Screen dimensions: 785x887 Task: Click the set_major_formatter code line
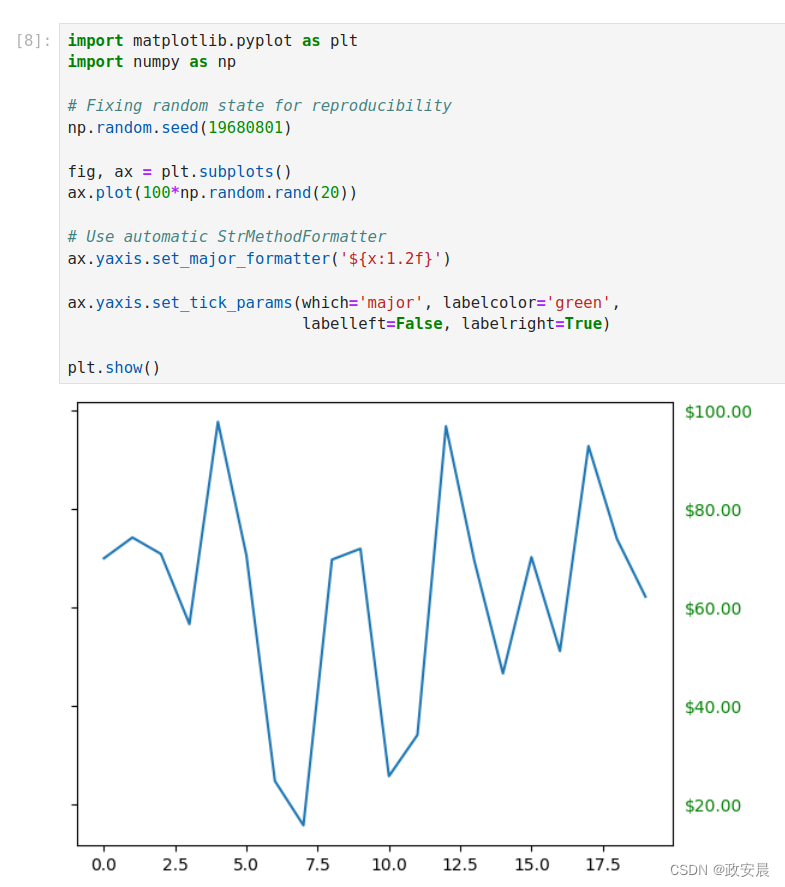(x=259, y=259)
